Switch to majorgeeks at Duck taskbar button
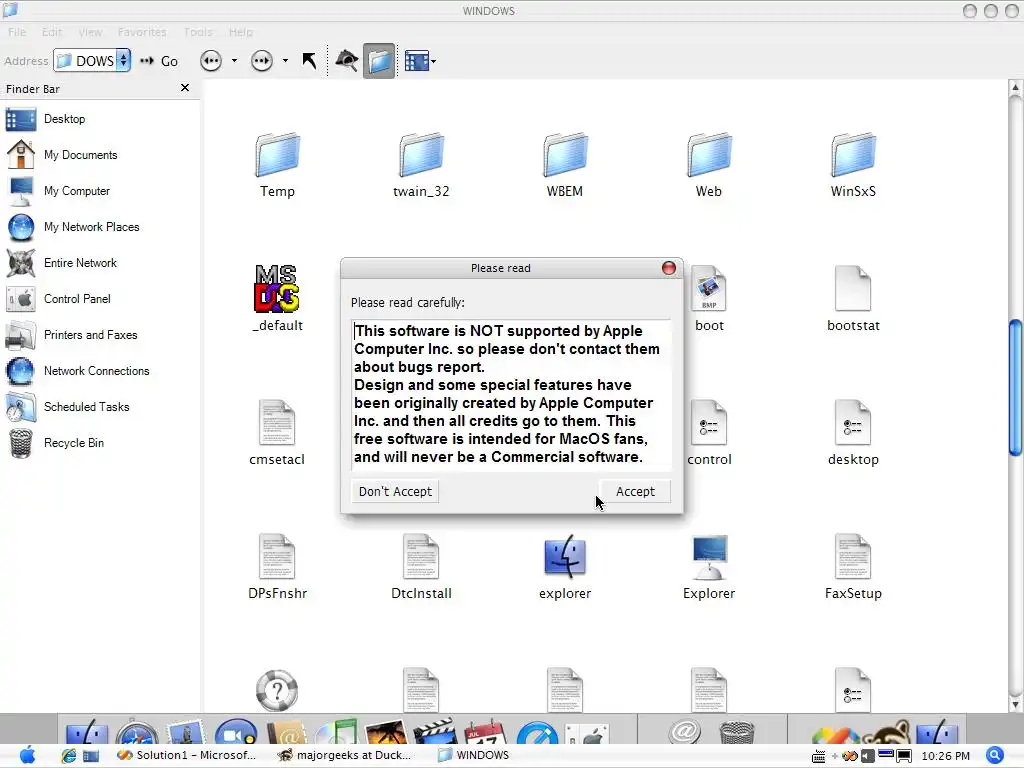Viewport: 1024px width, 768px height. click(345, 755)
